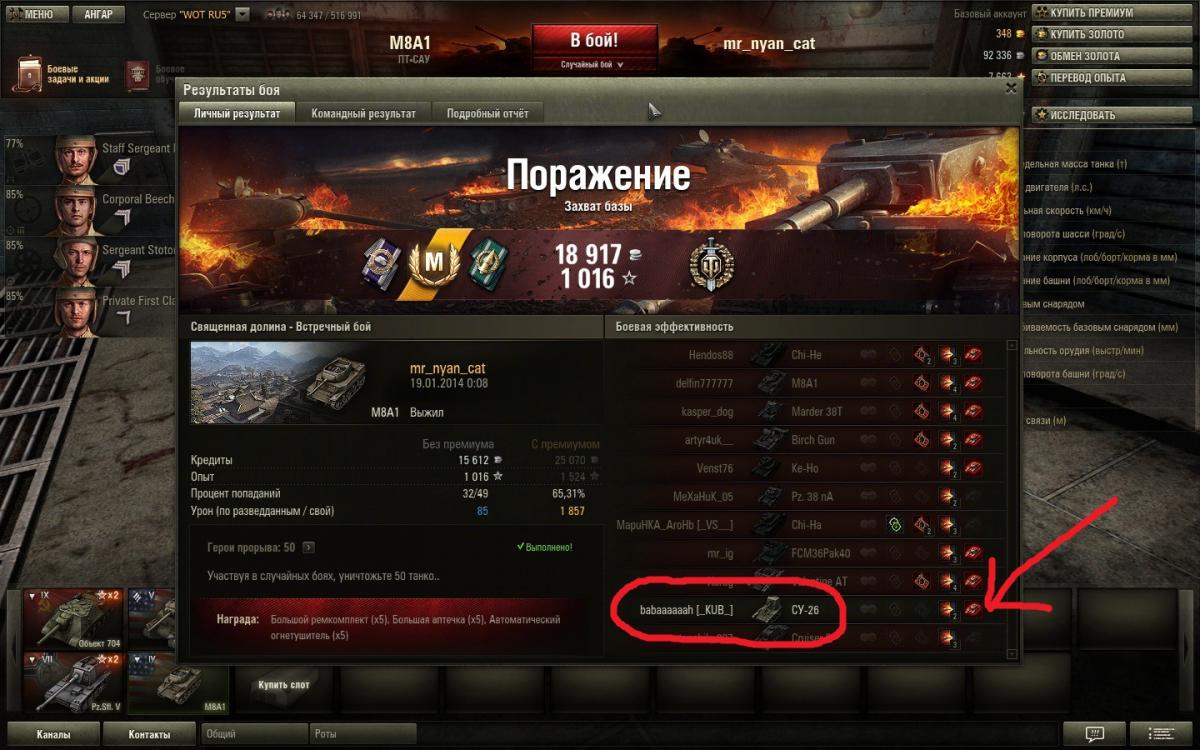This screenshot has height=750, width=1200.
Task: Click the critical hit icon for kasper_dog
Action: click(922, 411)
